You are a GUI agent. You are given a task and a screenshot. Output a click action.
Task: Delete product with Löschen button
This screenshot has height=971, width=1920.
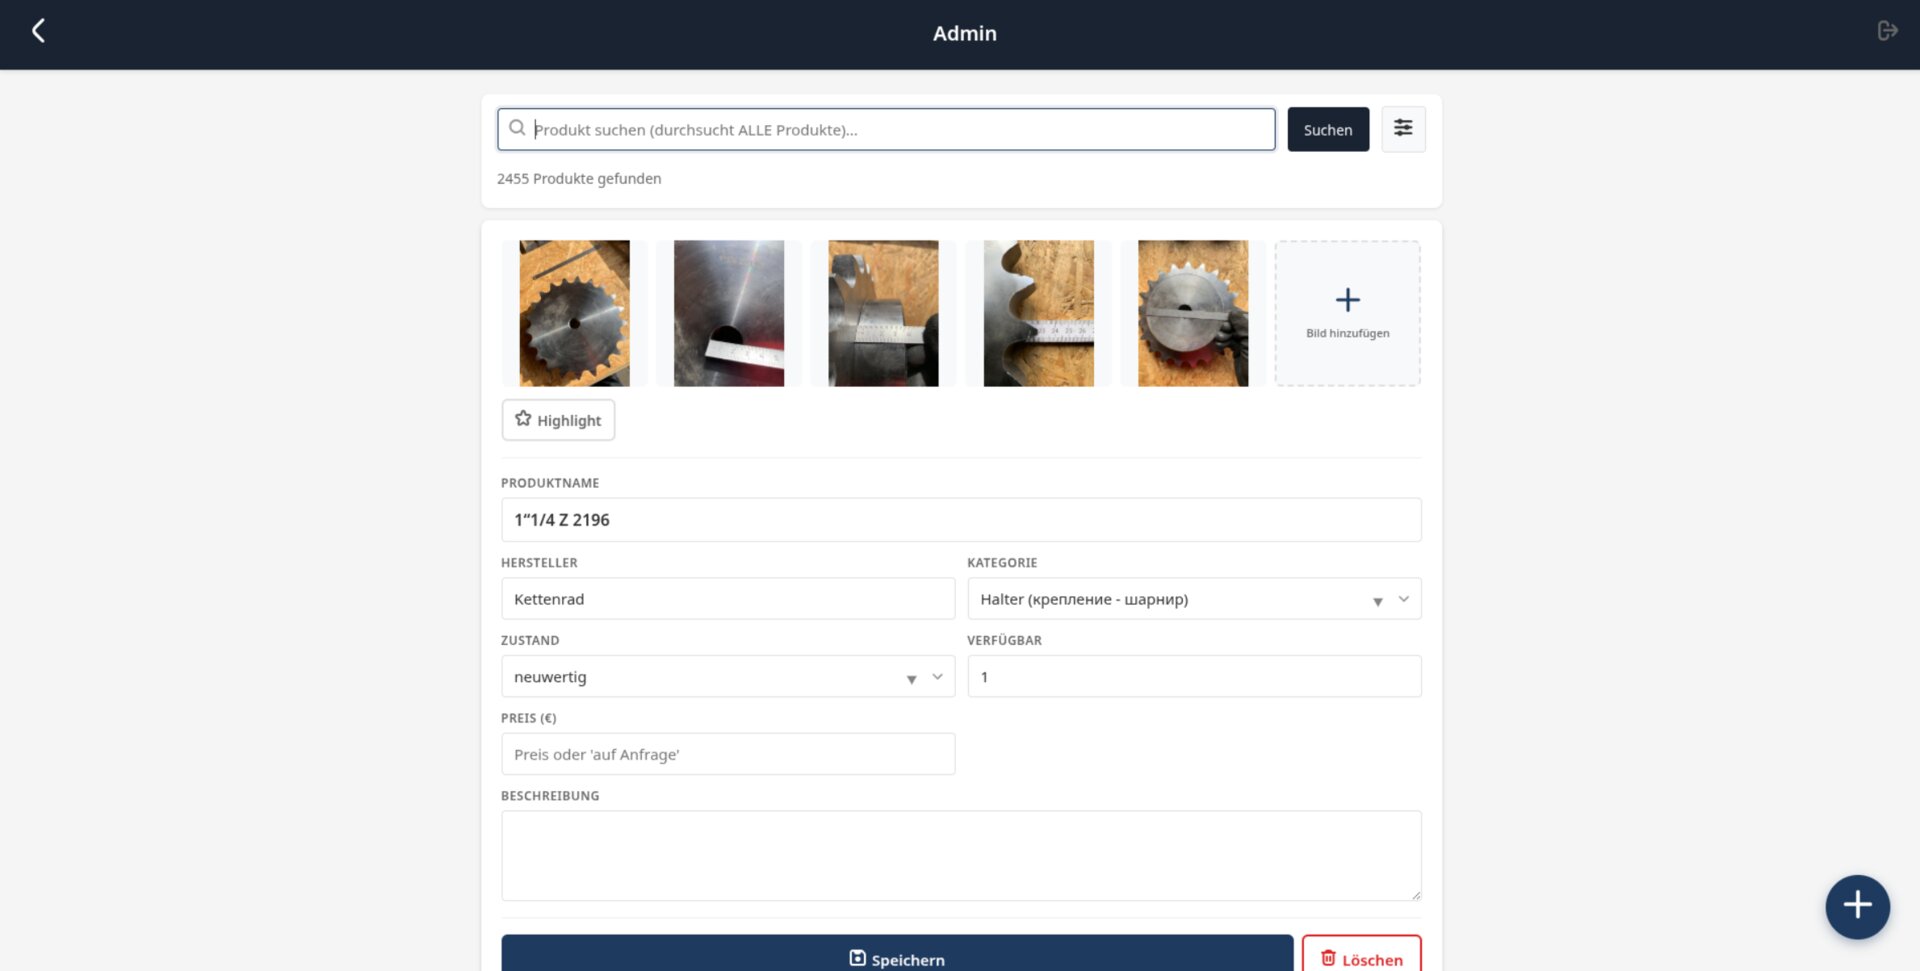[x=1361, y=957]
